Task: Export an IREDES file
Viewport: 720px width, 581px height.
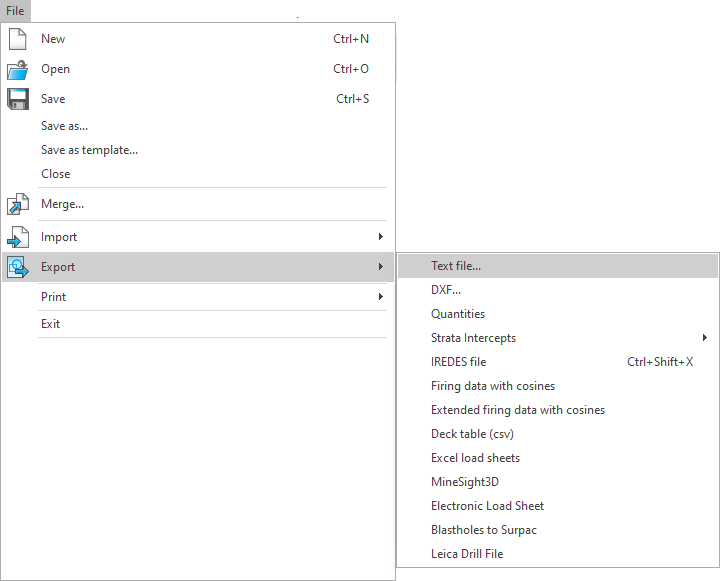Action: (x=557, y=362)
